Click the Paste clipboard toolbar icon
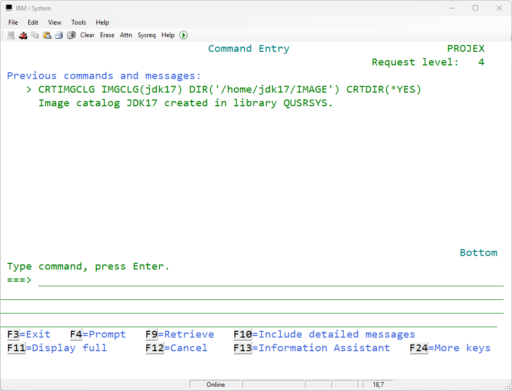 tap(47, 35)
